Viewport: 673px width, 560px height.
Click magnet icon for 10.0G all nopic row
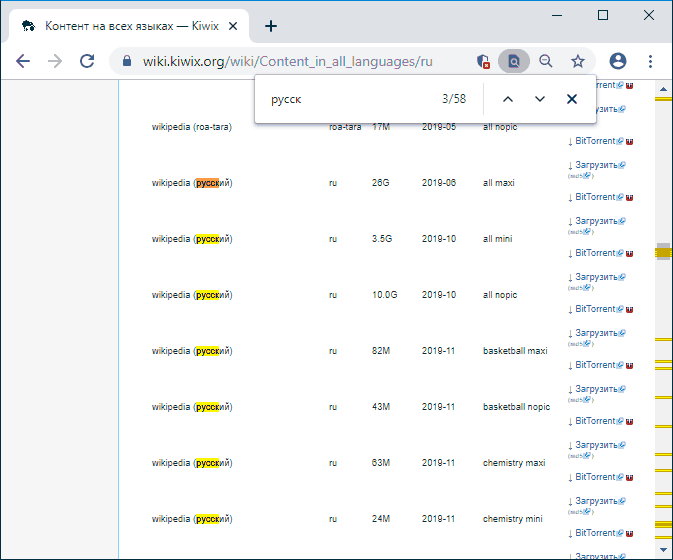[629, 309]
